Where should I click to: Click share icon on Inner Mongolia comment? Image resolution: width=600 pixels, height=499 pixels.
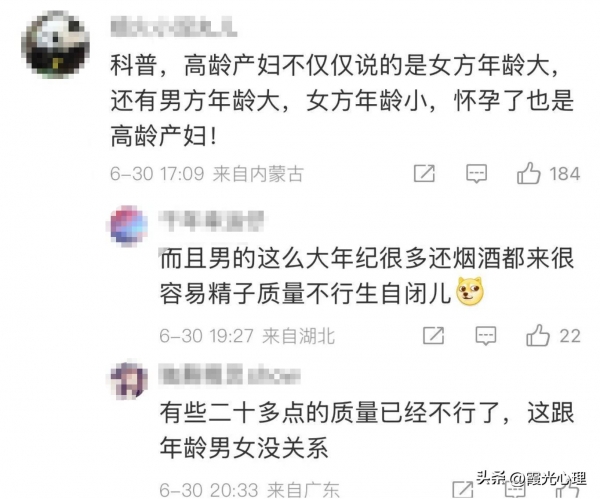[x=424, y=173]
